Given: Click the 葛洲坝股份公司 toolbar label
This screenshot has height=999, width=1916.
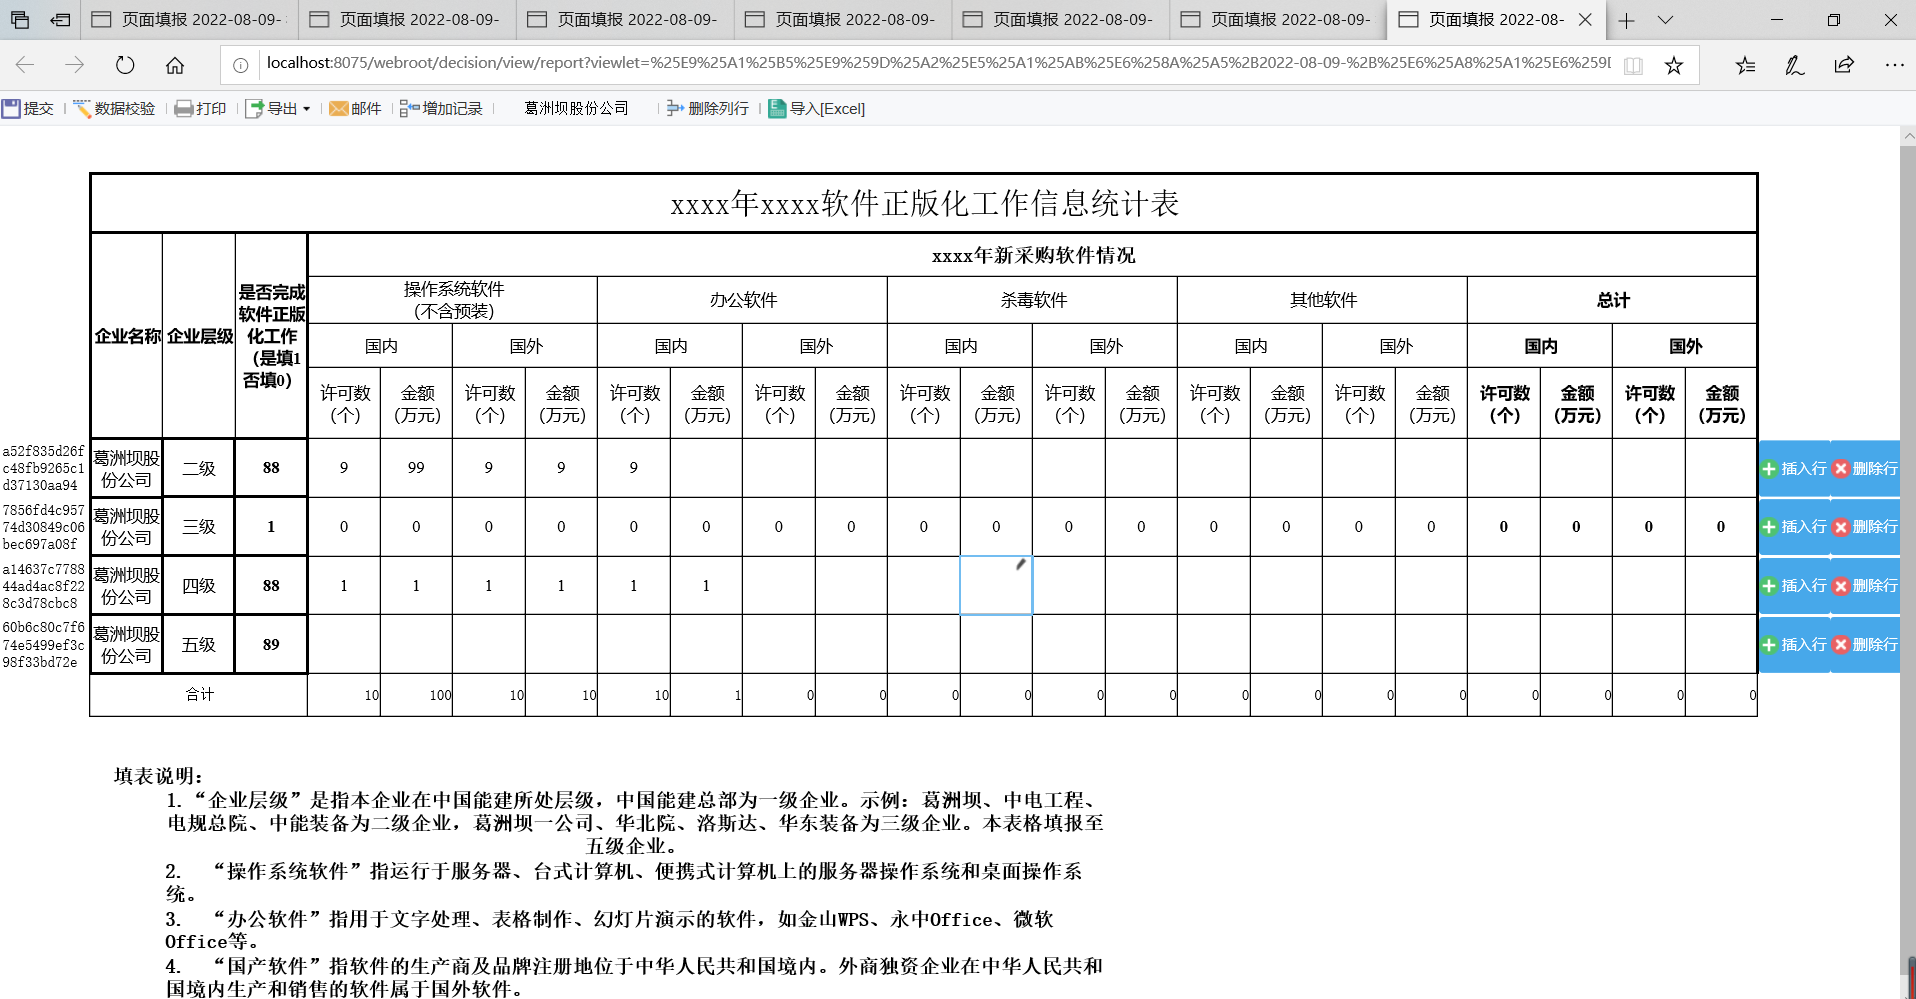Looking at the screenshot, I should (577, 108).
